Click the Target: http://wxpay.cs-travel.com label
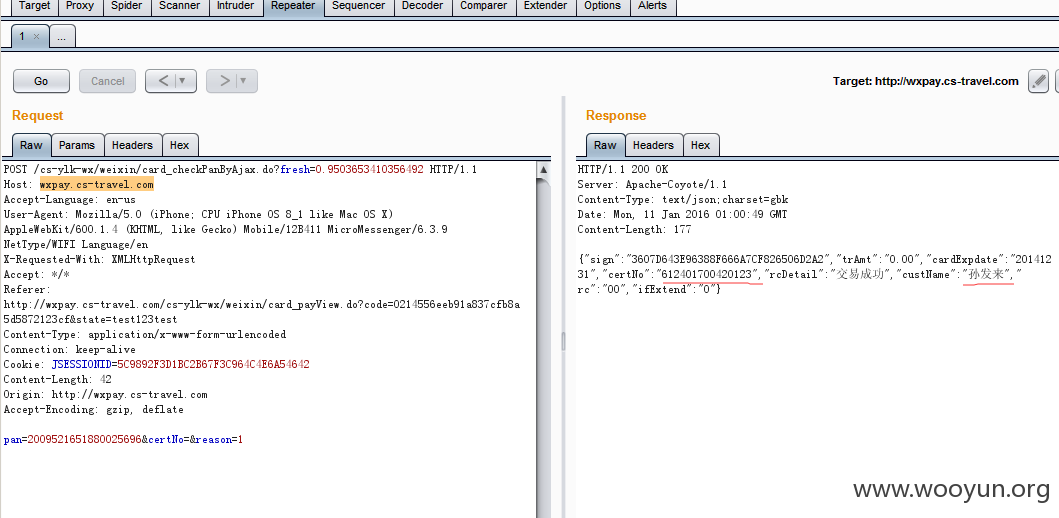Viewport: 1059px width, 518px height. (925, 81)
